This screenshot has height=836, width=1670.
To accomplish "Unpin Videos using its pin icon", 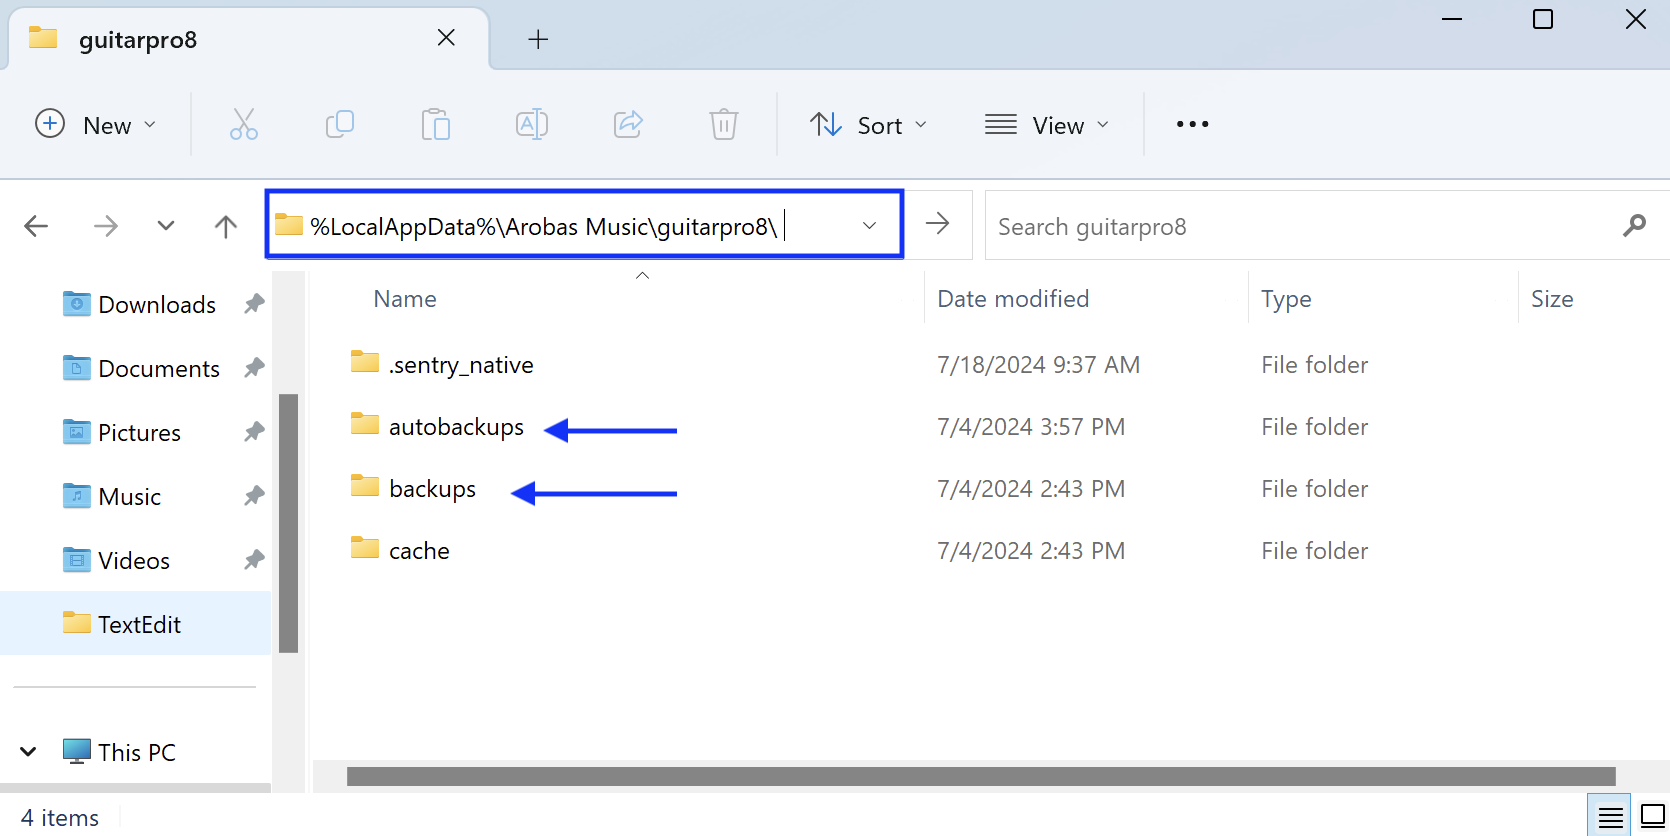I will click(254, 559).
